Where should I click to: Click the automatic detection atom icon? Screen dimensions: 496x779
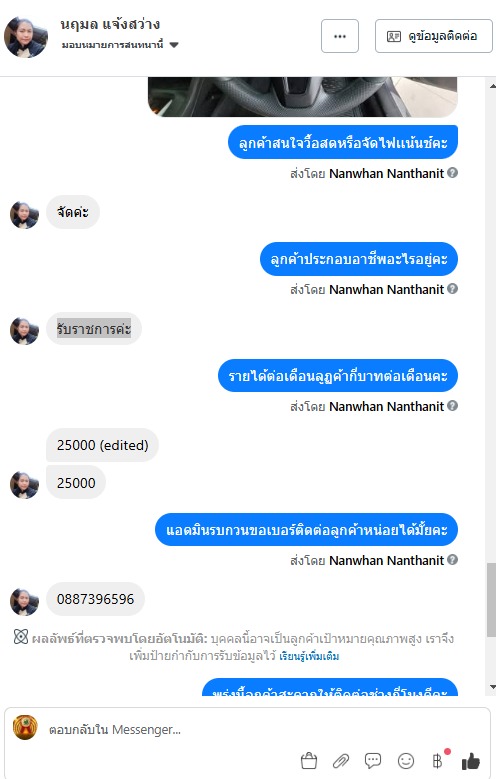coord(21,636)
